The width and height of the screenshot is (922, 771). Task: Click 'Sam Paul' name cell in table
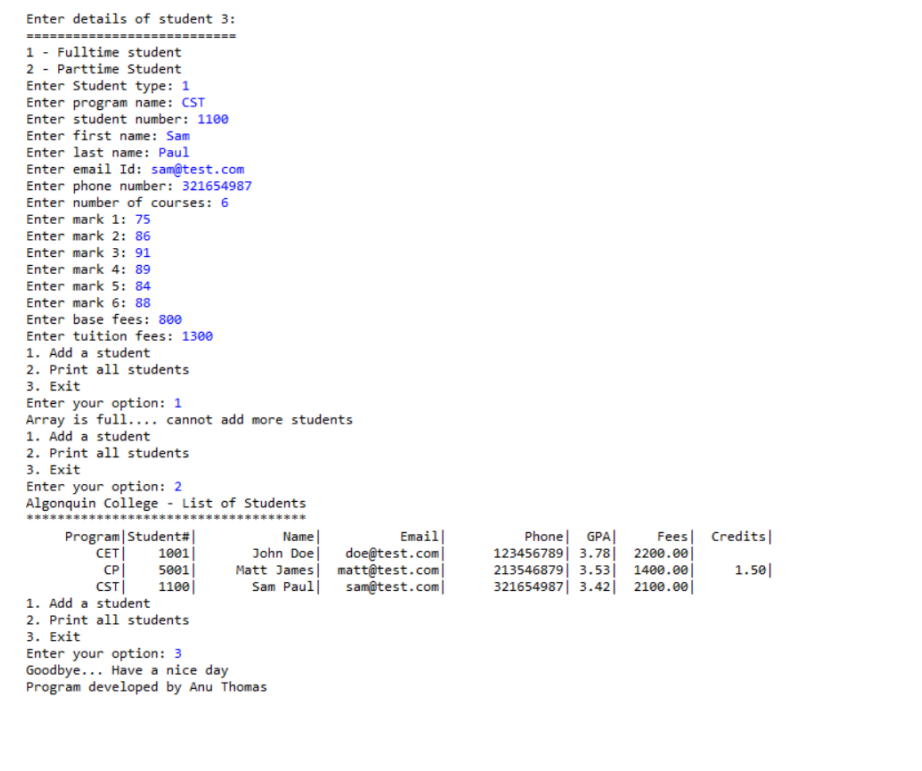(x=283, y=587)
